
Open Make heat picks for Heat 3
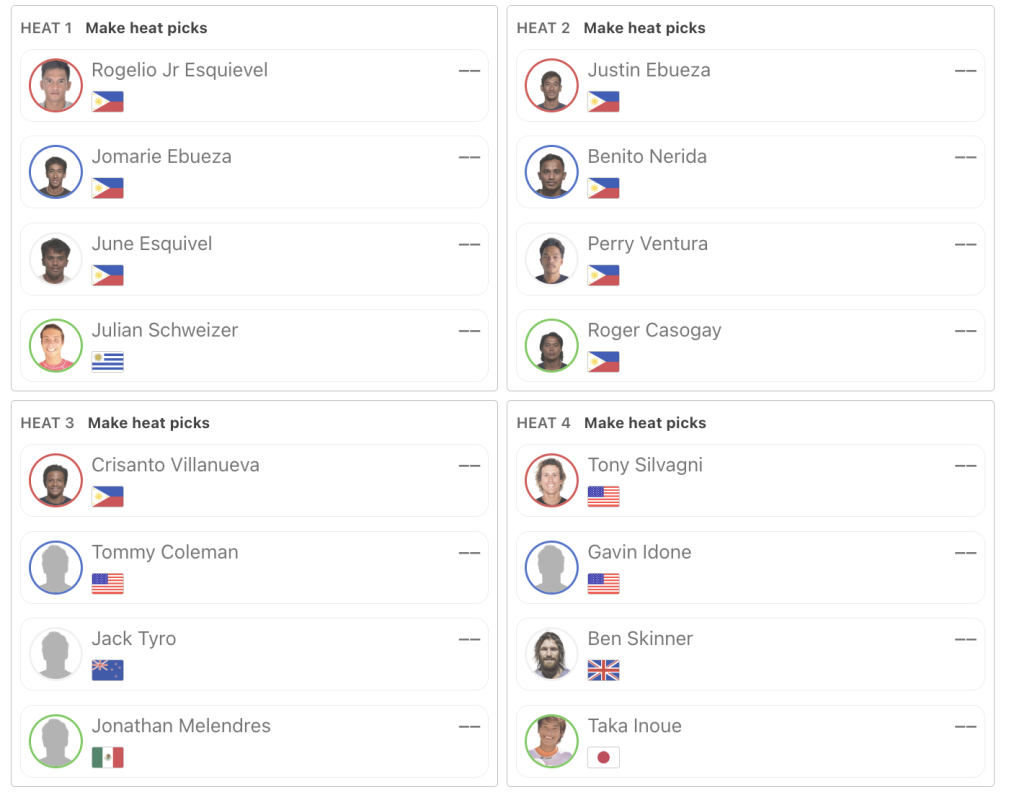click(148, 423)
